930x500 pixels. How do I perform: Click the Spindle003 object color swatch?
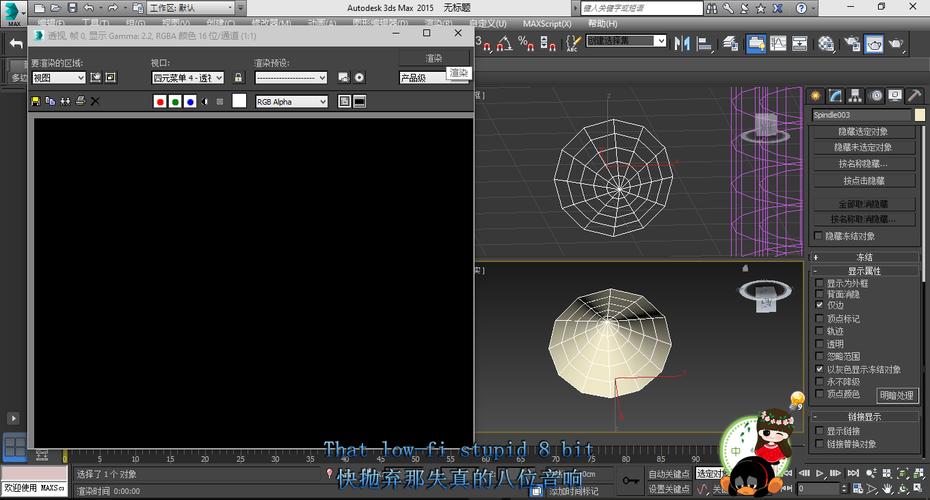pyautogui.click(x=919, y=115)
